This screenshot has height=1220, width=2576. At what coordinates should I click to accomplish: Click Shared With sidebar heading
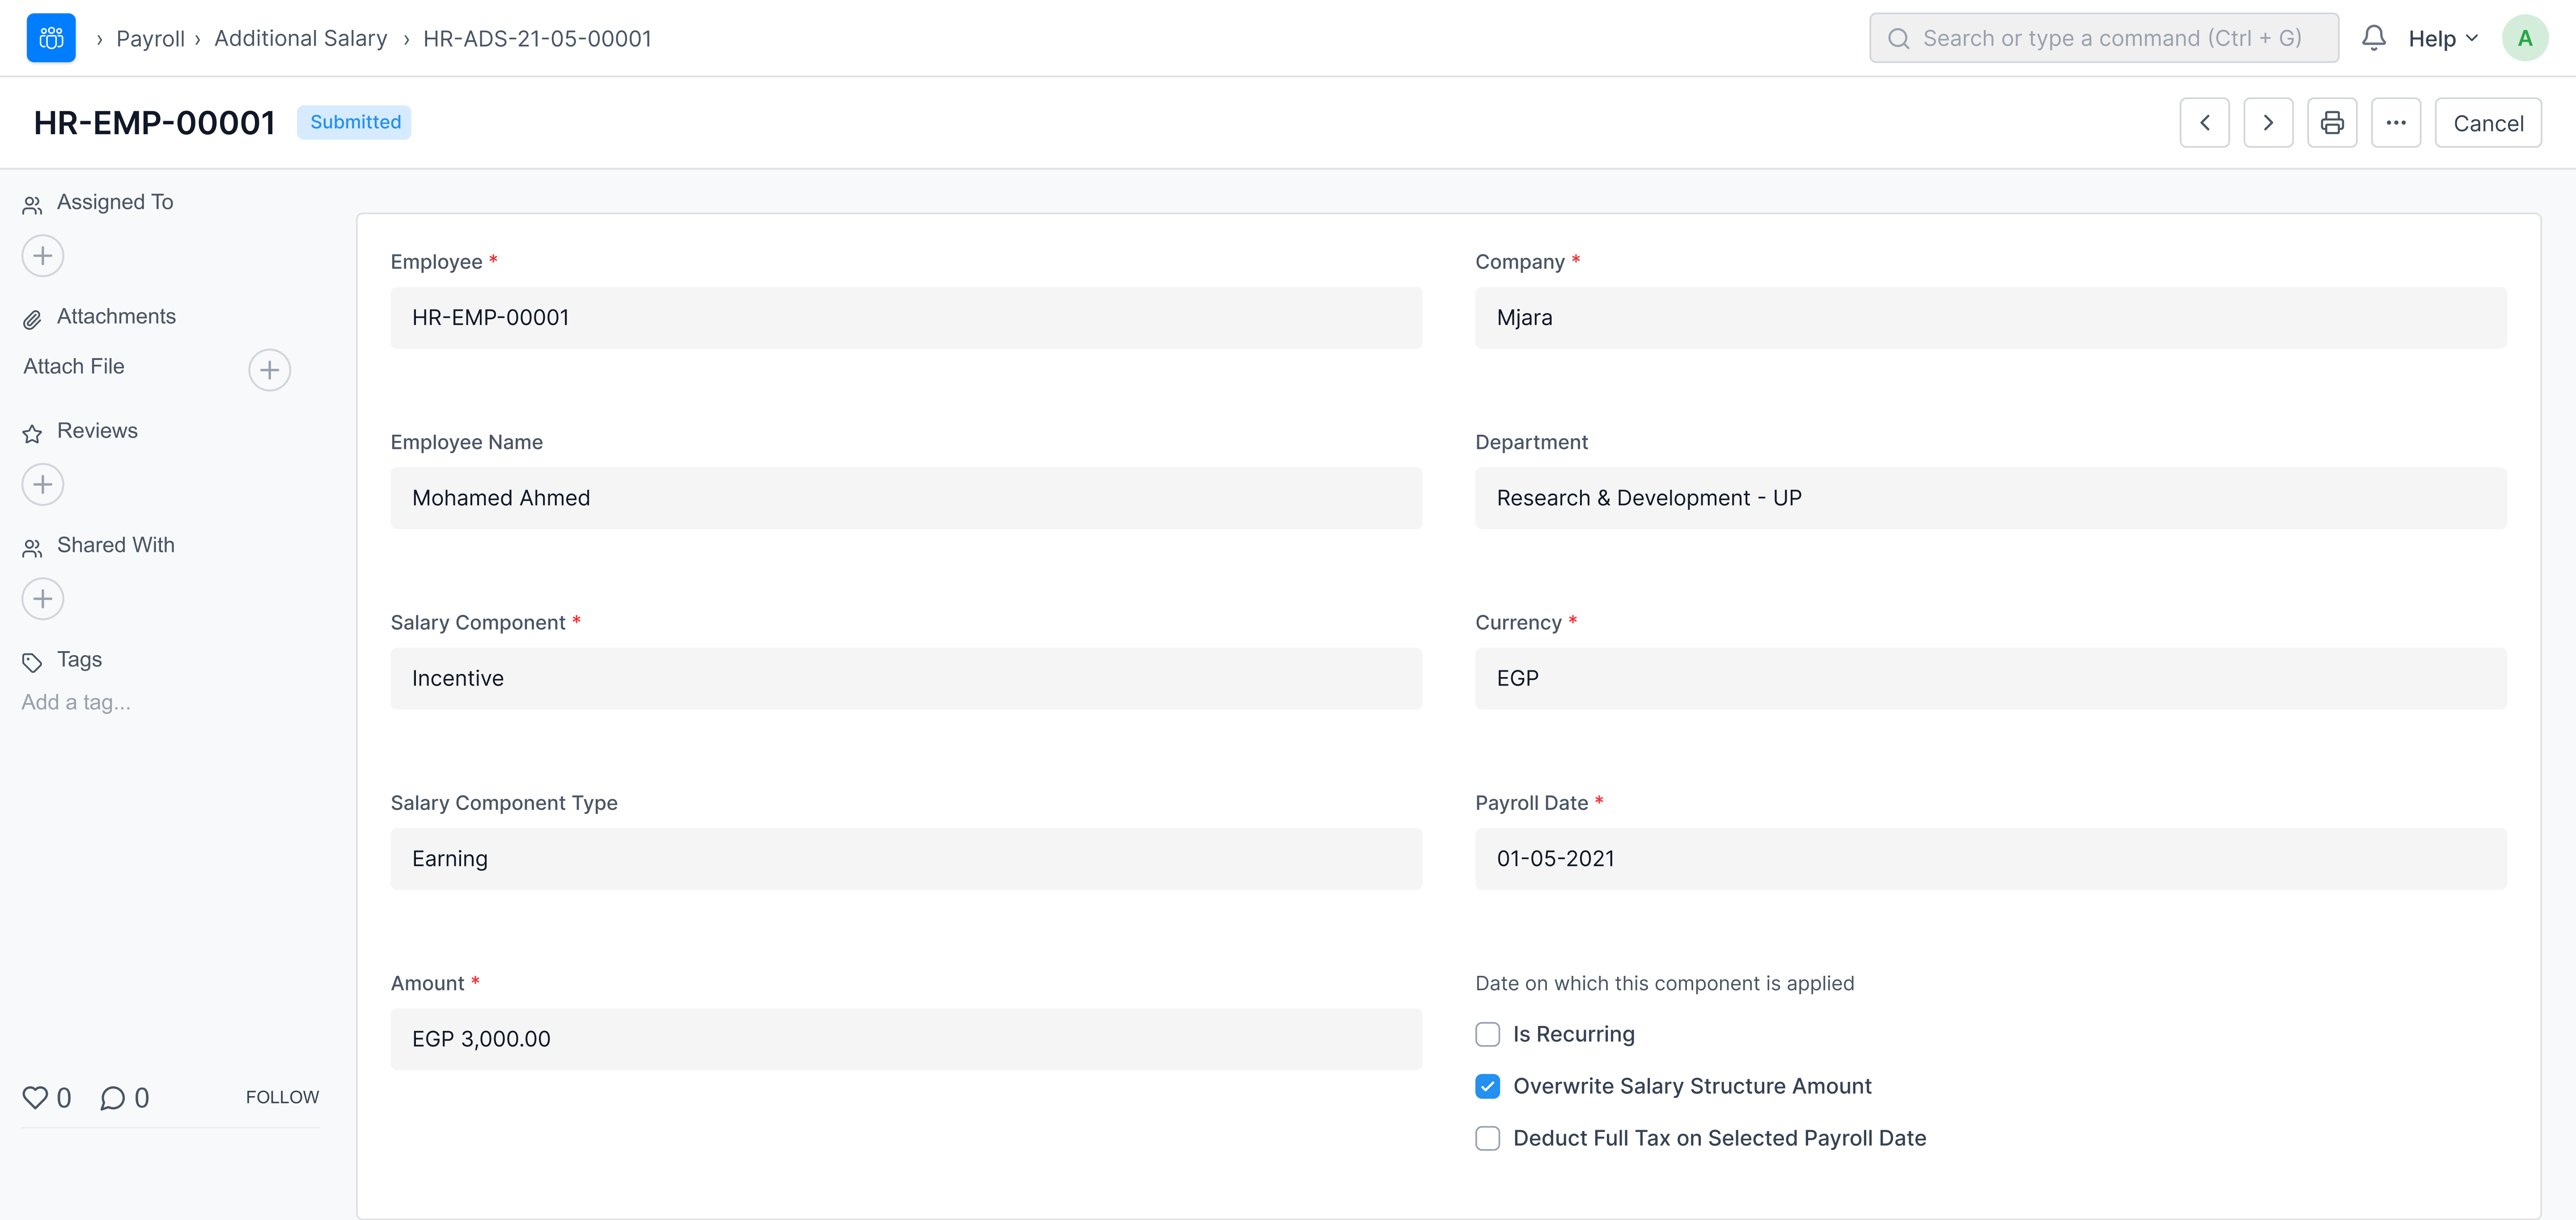pos(116,545)
